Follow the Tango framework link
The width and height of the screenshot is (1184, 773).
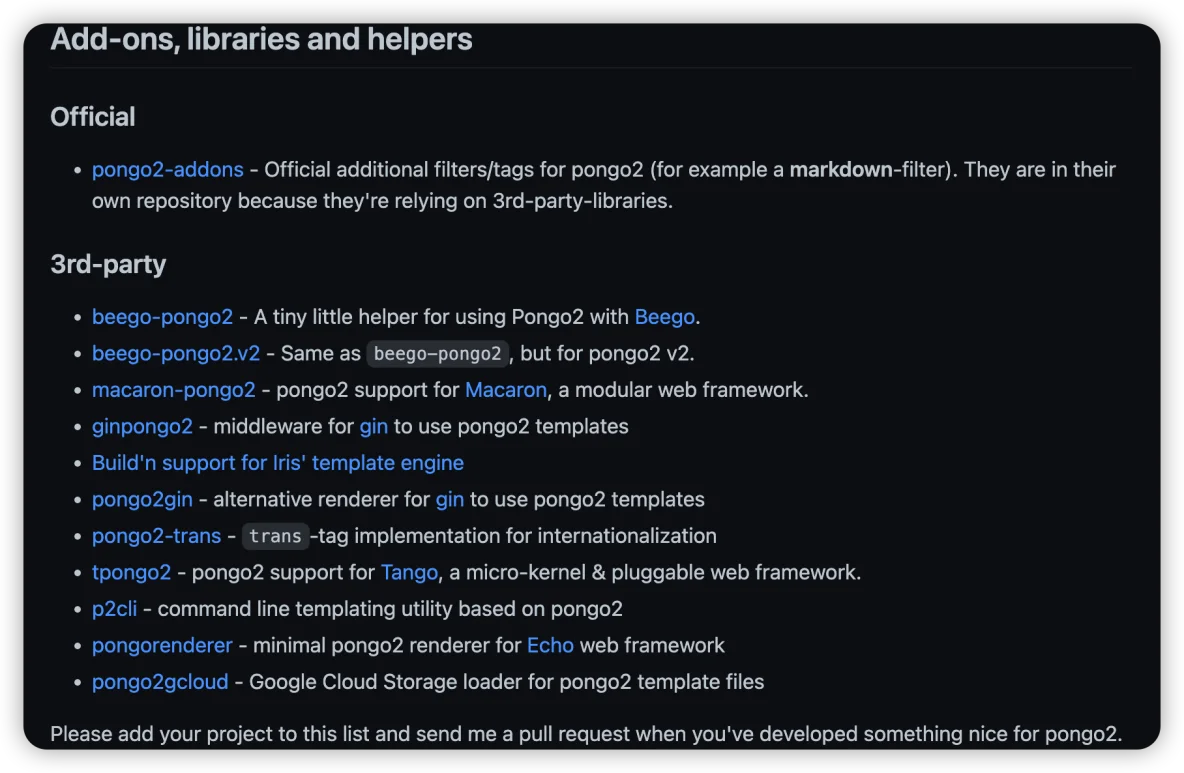(x=409, y=572)
